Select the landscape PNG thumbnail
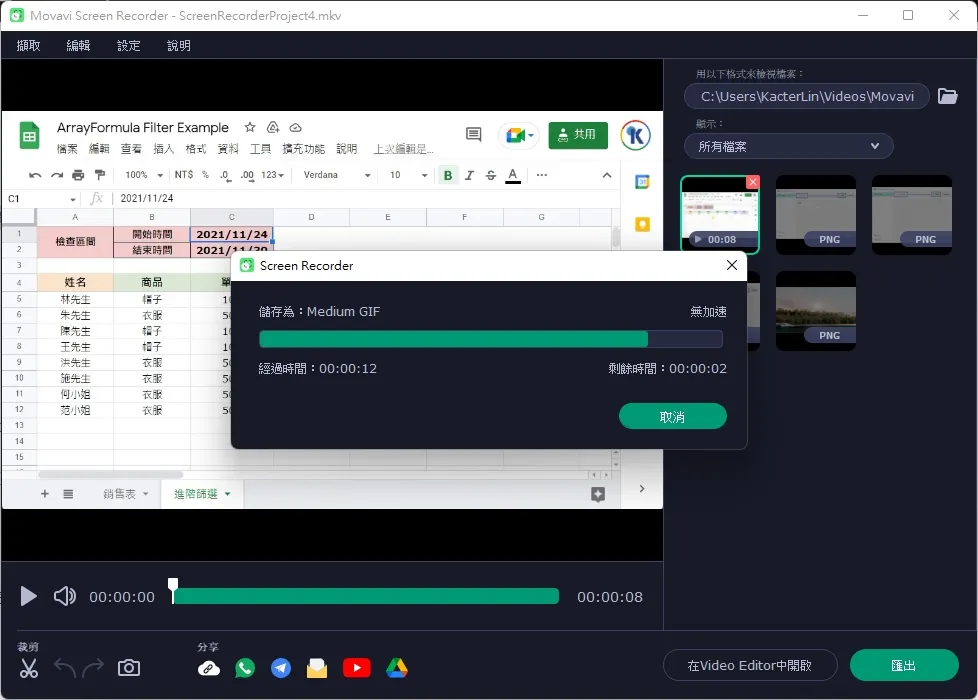Screen dimensions: 978x700 [x=816, y=310]
